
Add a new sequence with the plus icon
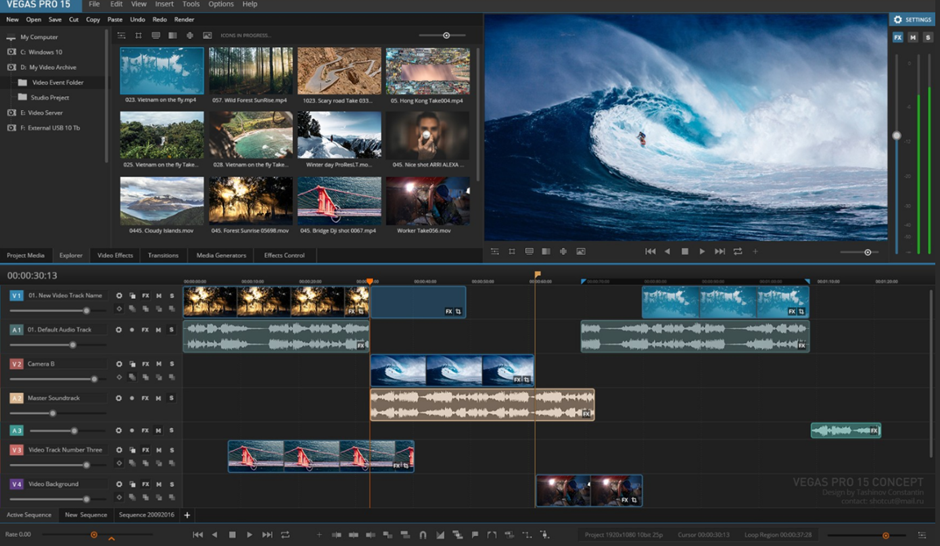coord(187,515)
